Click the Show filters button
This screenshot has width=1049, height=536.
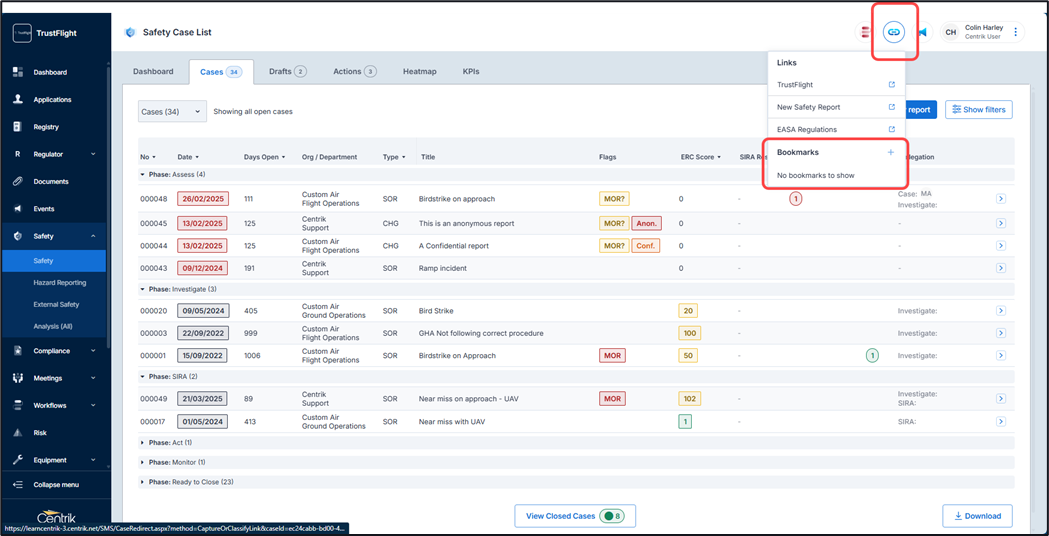pyautogui.click(x=978, y=110)
